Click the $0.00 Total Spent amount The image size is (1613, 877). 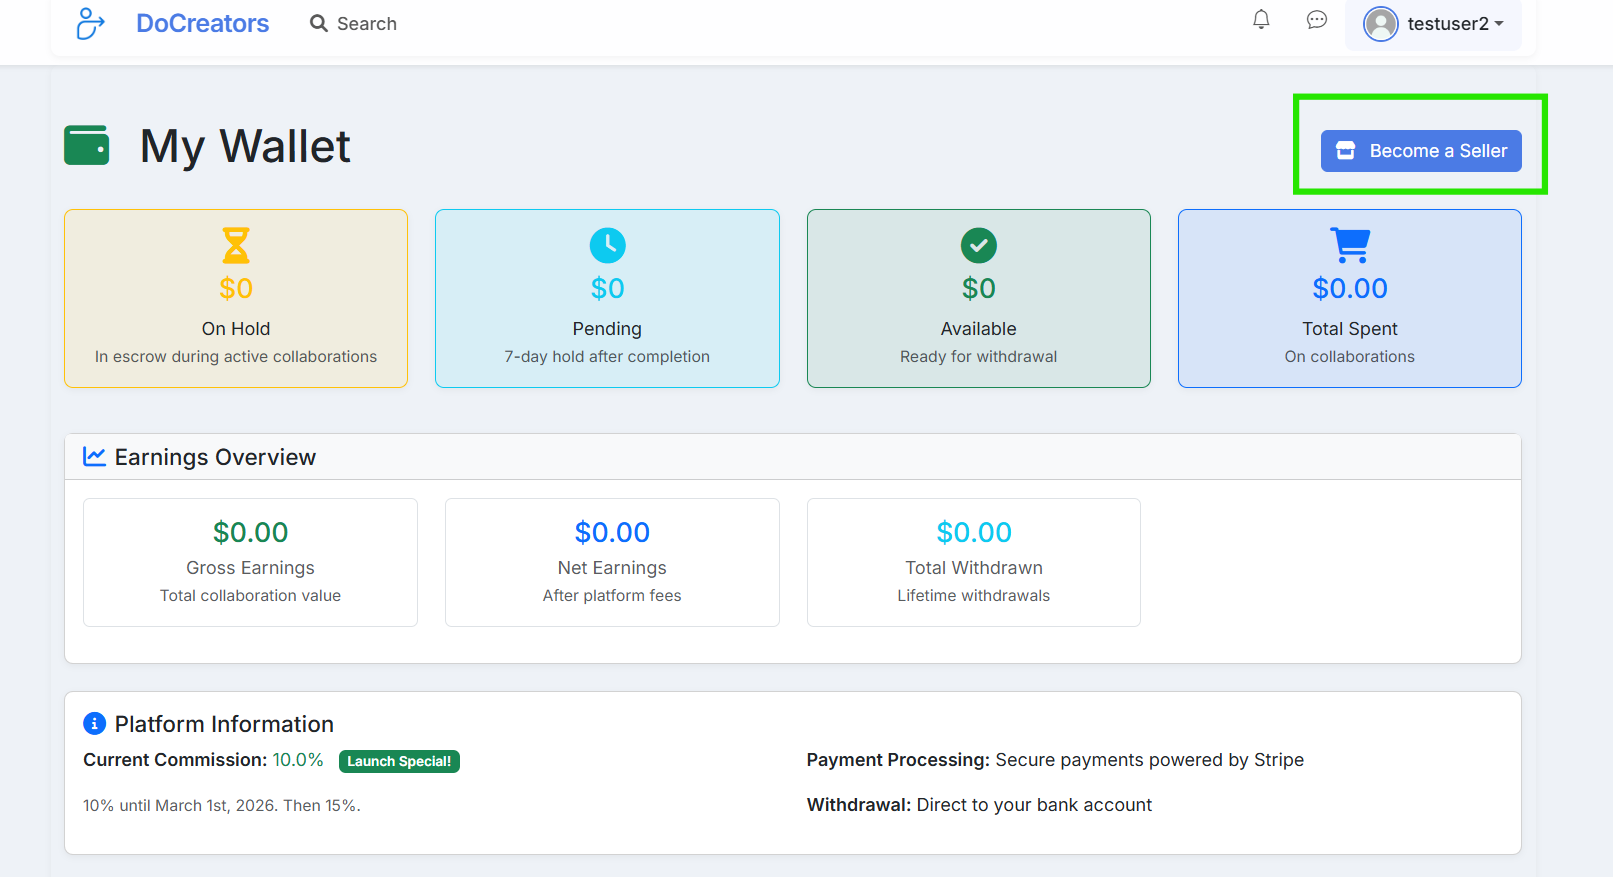click(x=1350, y=288)
